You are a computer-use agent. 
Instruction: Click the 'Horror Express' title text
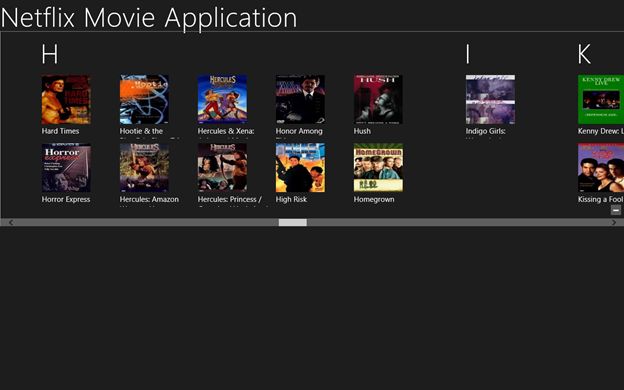pos(66,199)
